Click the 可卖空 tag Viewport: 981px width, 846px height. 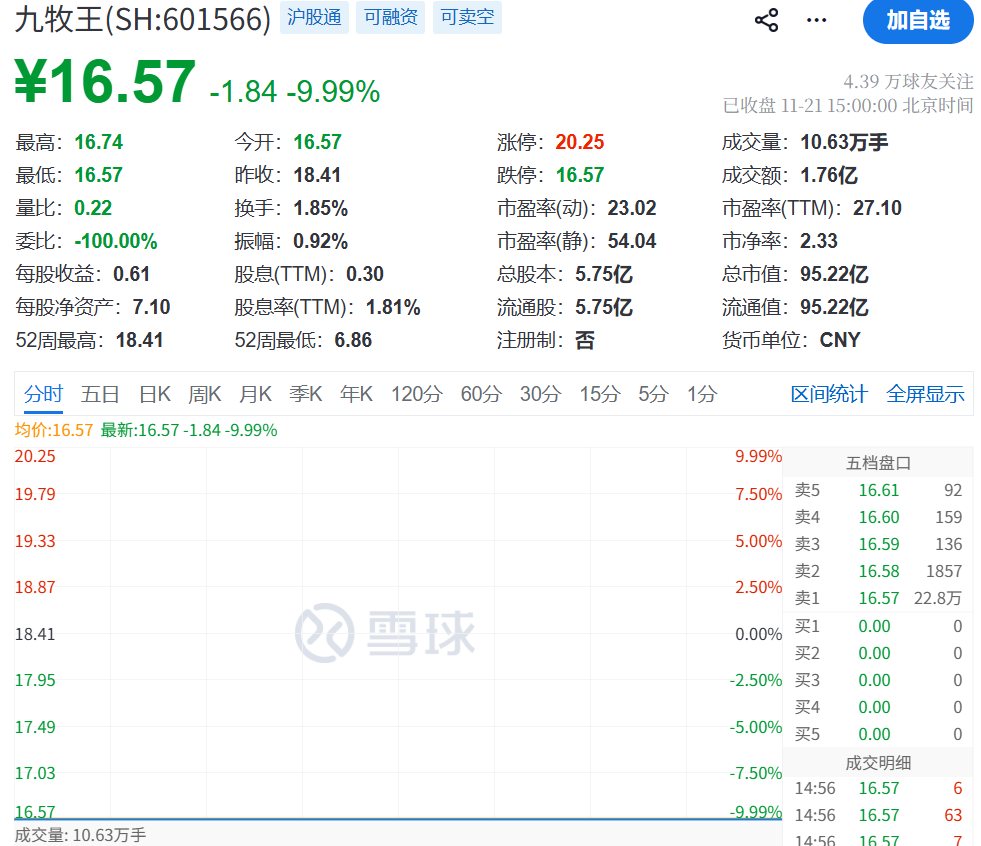click(x=467, y=18)
